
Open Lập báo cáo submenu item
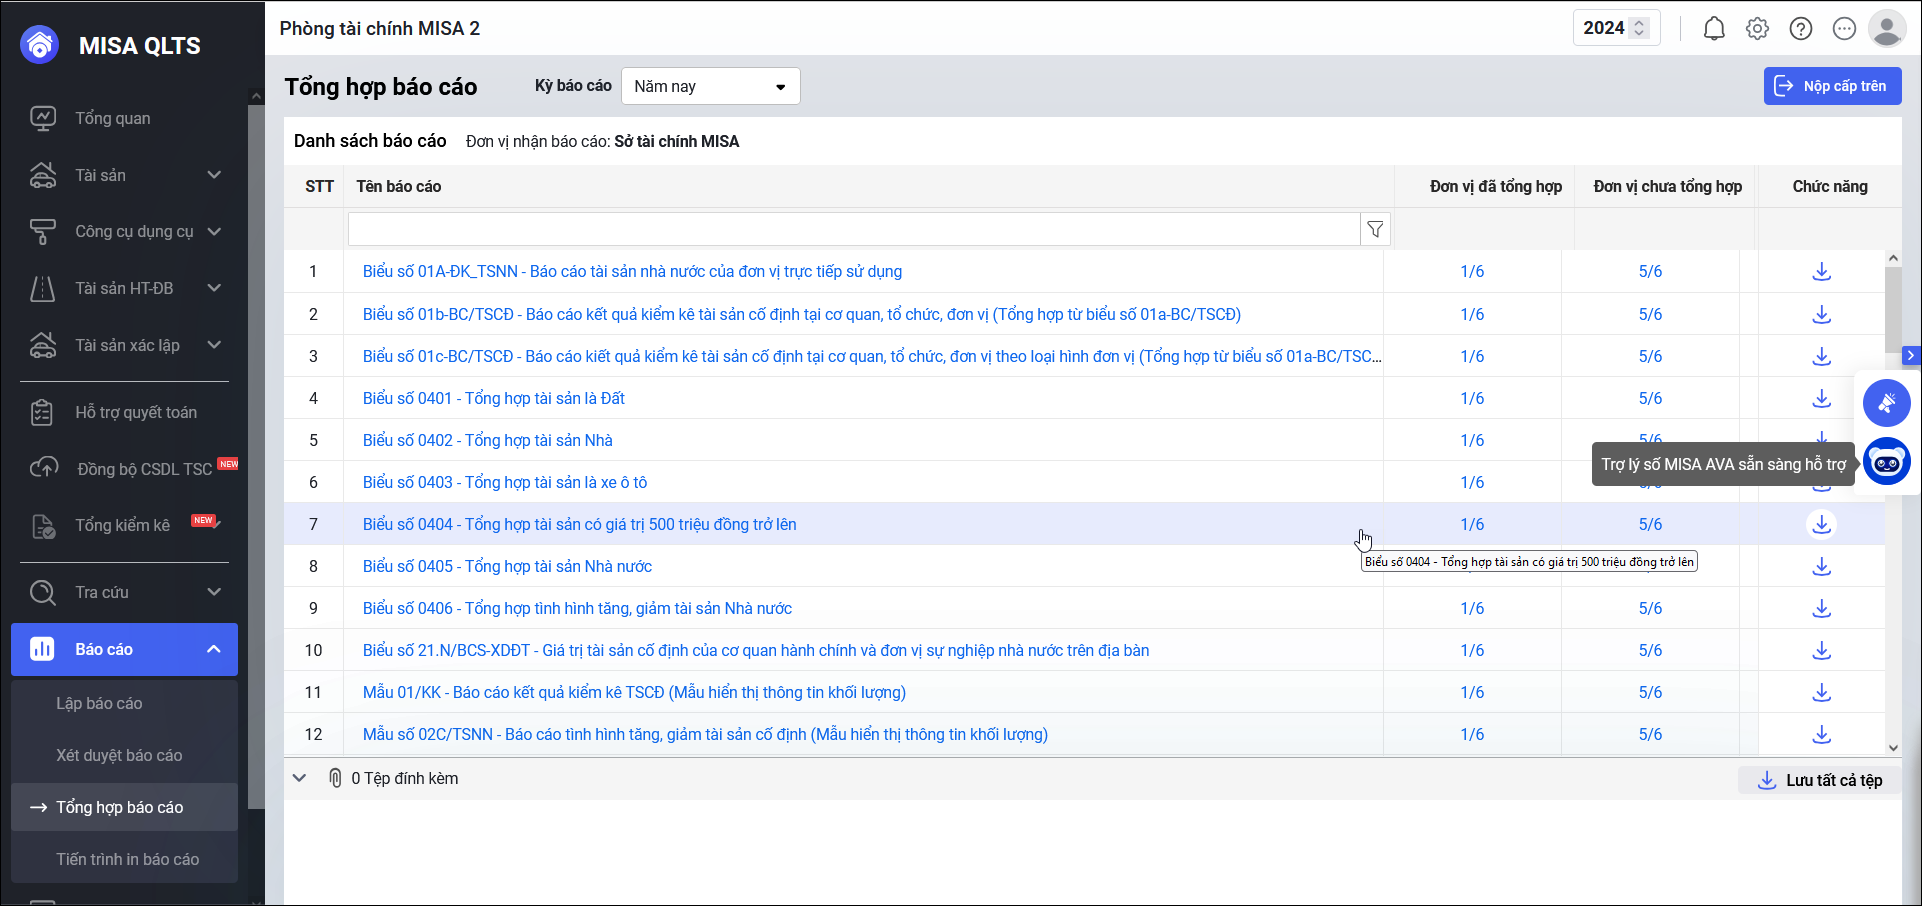point(99,703)
